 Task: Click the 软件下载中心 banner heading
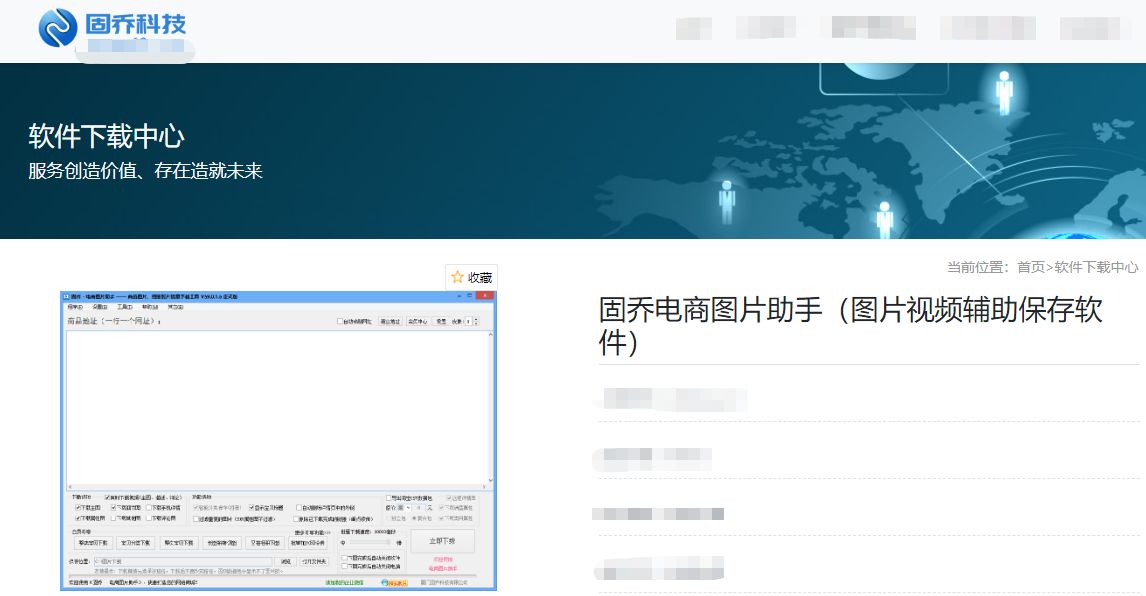click(x=107, y=137)
